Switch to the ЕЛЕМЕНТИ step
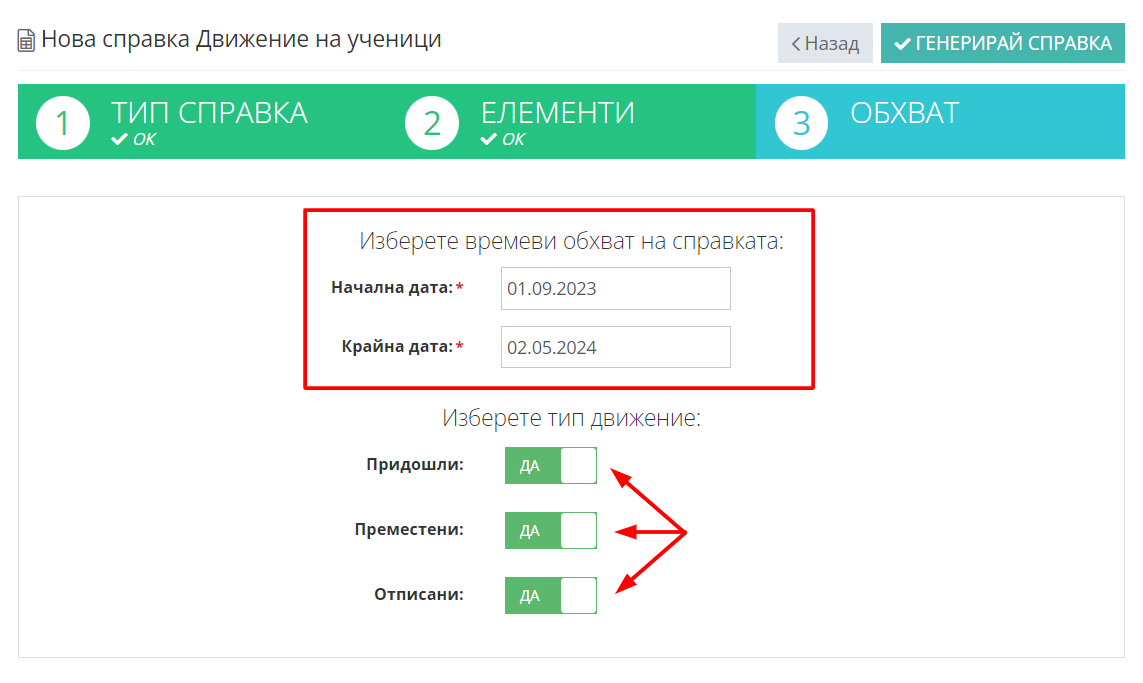1143x683 pixels. click(x=557, y=113)
